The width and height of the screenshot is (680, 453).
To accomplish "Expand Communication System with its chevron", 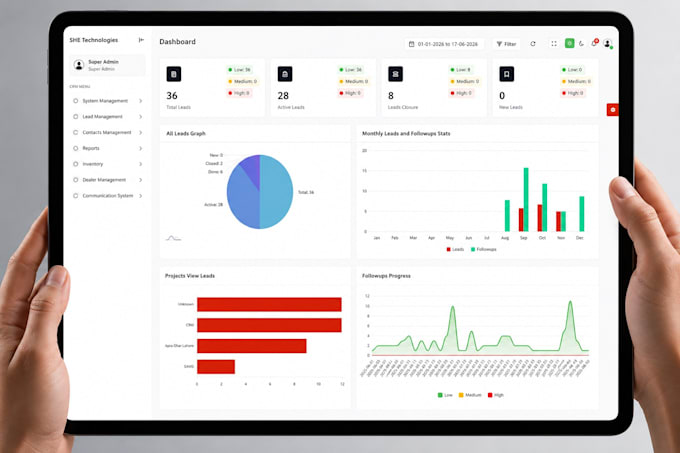I will click(x=141, y=196).
